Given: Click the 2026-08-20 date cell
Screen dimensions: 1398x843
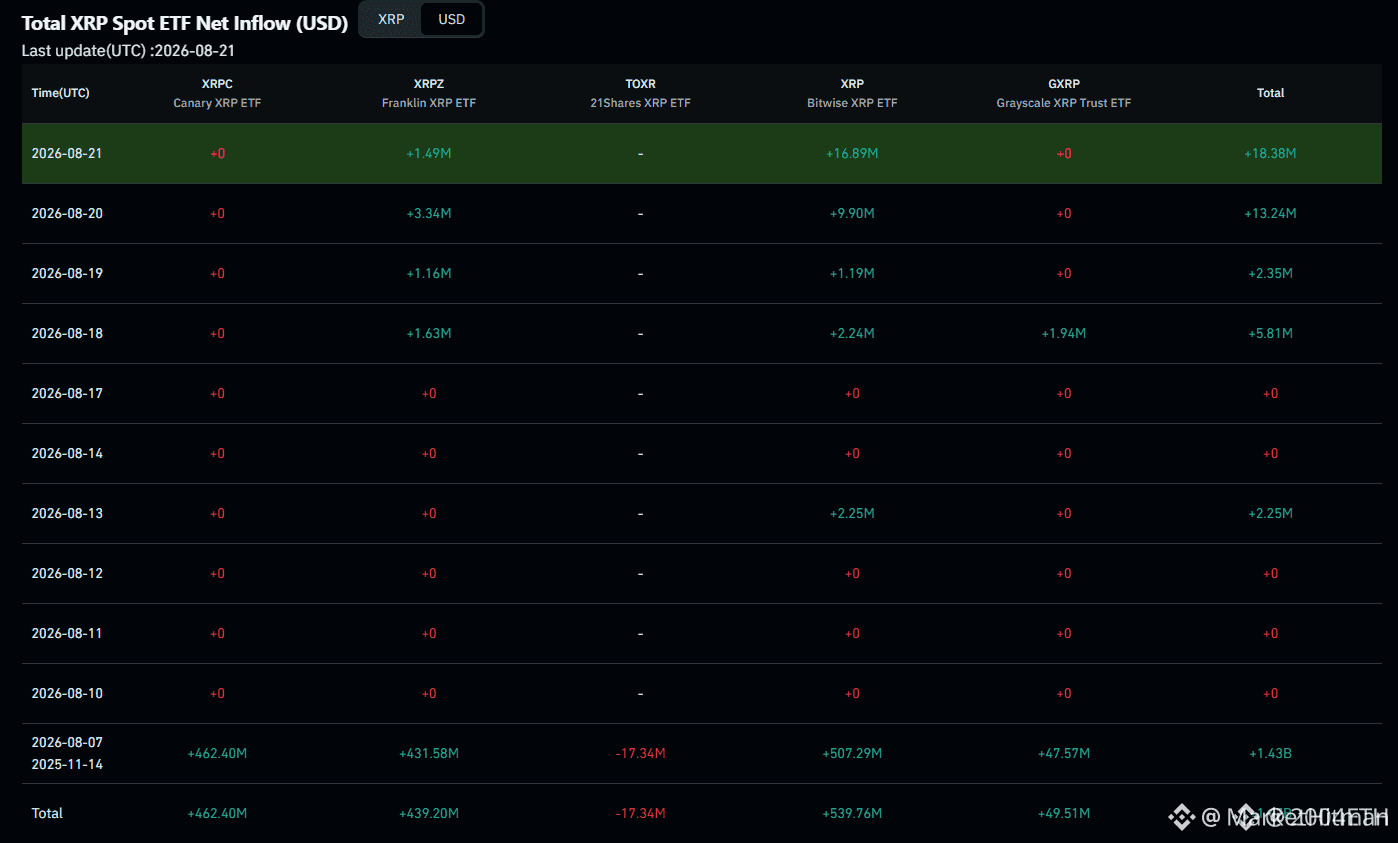Looking at the screenshot, I should [67, 213].
